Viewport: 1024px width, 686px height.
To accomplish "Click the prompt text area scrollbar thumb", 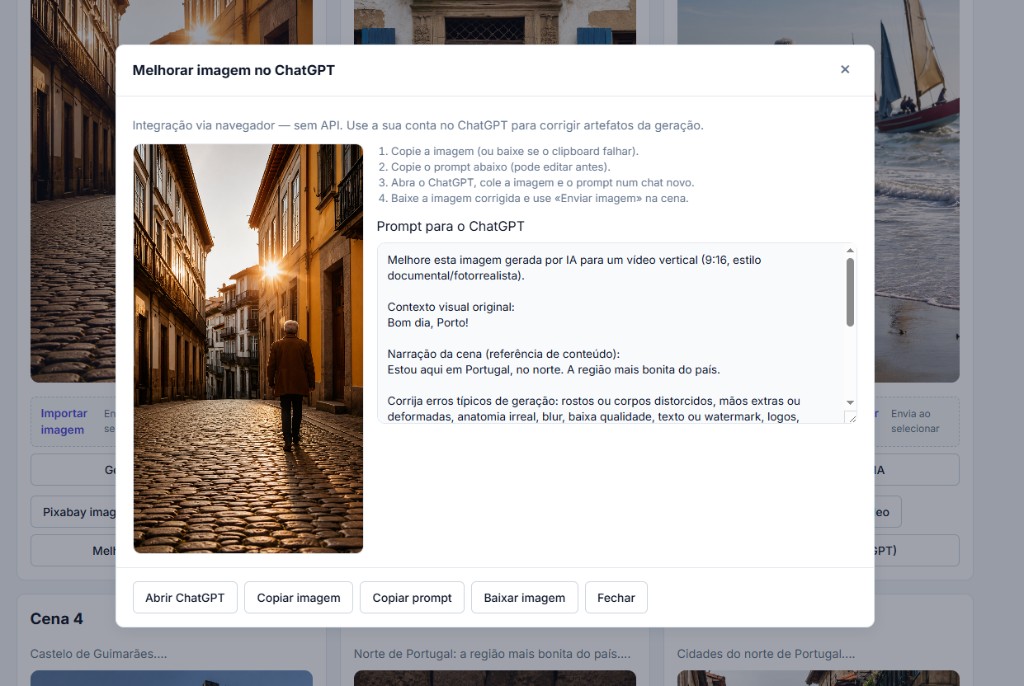I will pos(850,291).
